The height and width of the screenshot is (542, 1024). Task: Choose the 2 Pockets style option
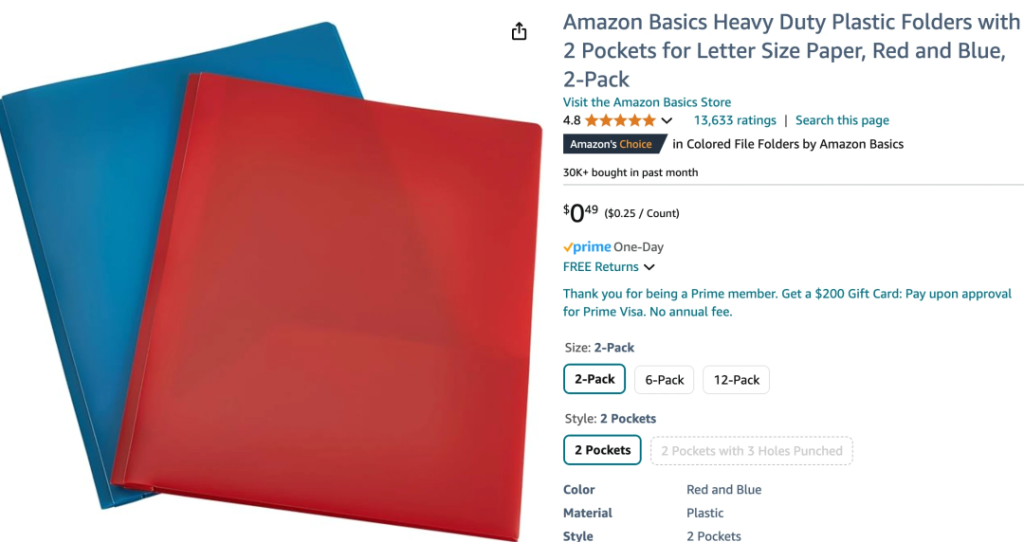click(602, 450)
